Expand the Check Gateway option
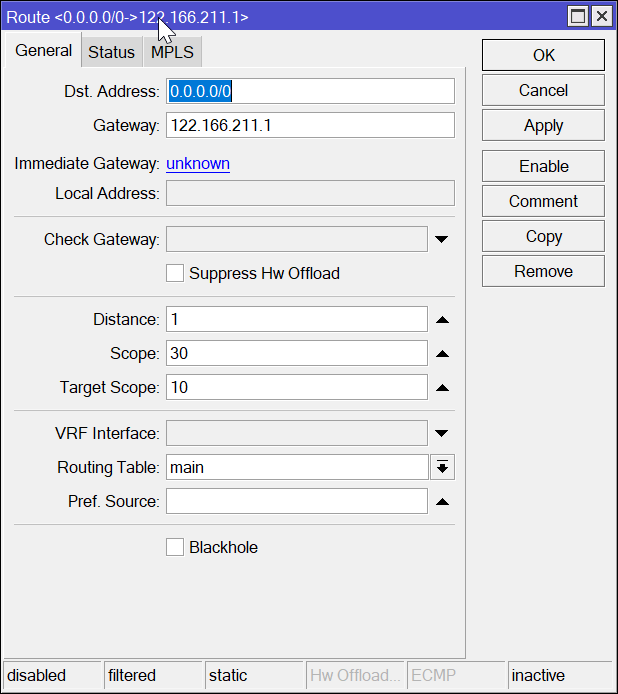 coord(441,240)
